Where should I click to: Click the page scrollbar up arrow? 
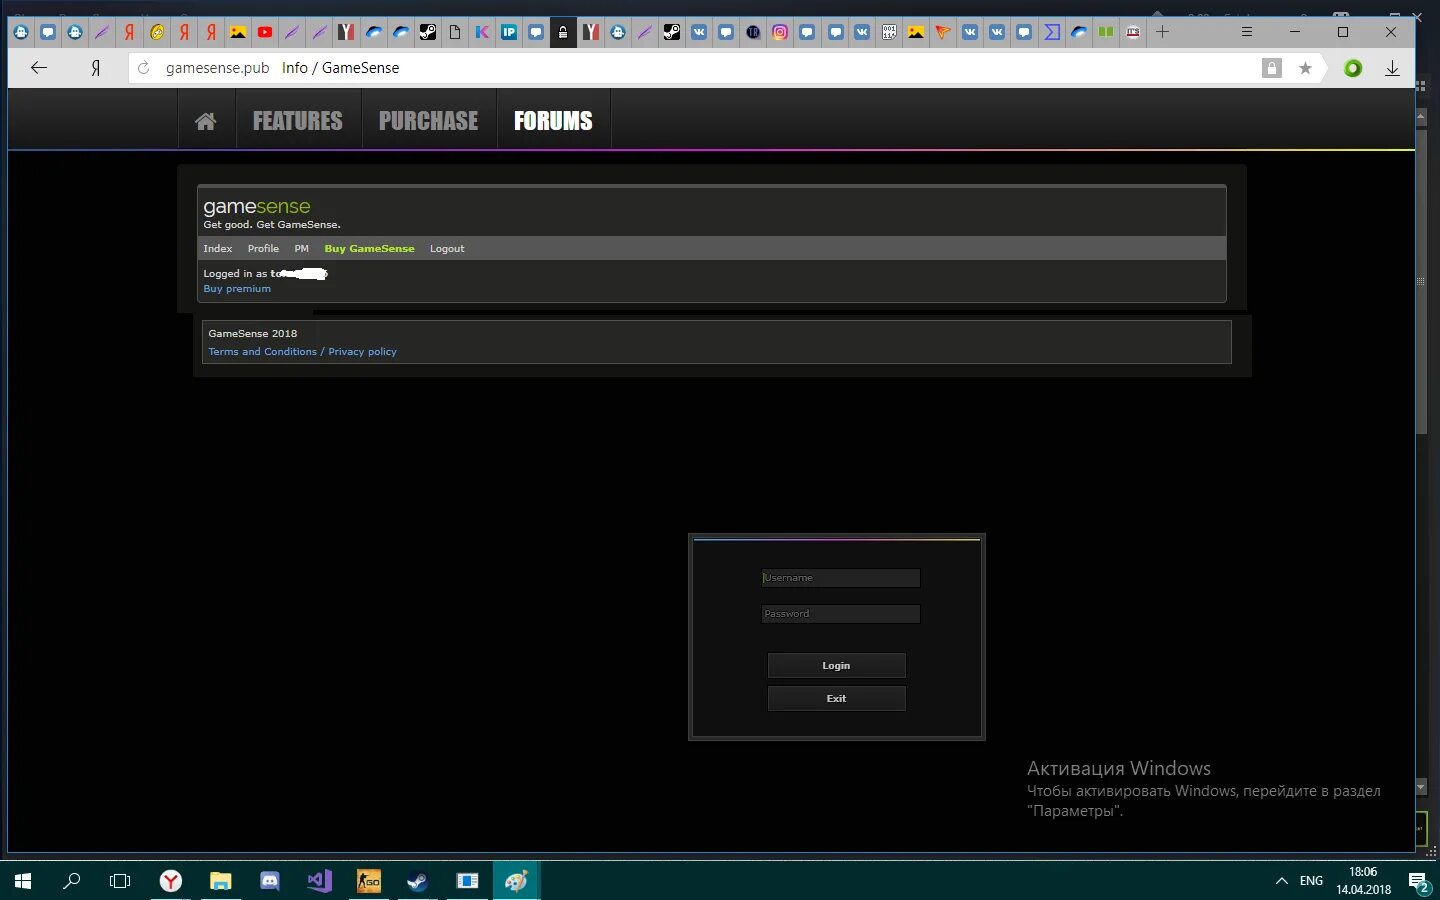(1421, 117)
